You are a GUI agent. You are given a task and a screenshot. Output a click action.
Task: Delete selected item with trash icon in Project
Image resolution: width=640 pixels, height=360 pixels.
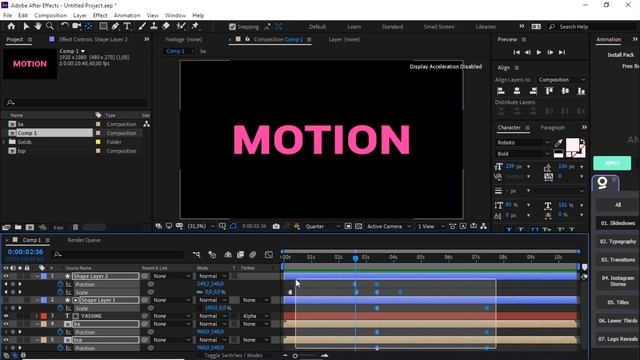[x=76, y=227]
